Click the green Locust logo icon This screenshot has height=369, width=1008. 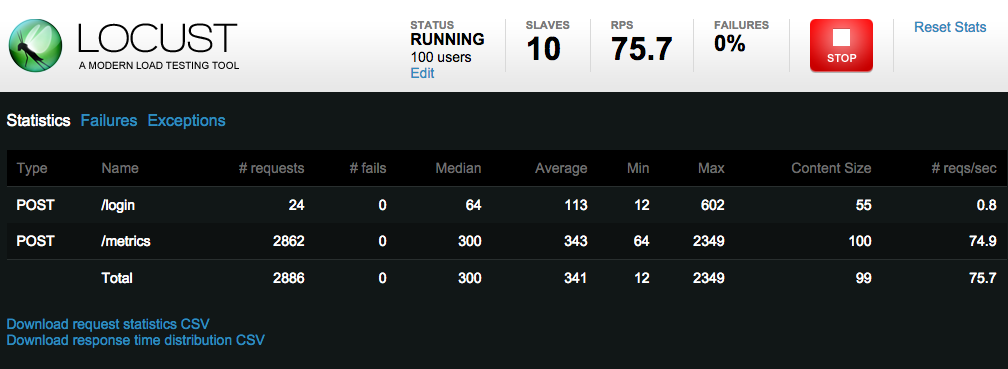(x=35, y=45)
